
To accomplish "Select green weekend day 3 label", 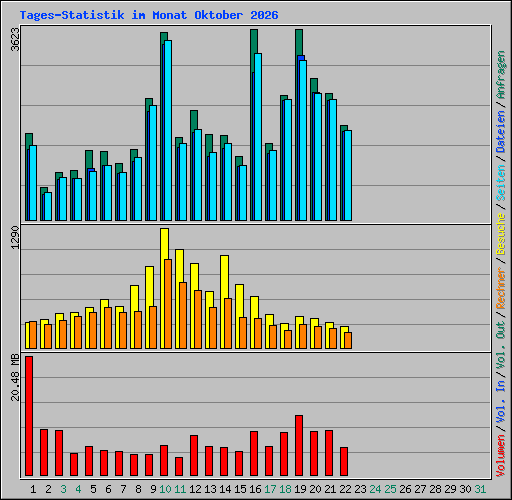I will point(63,489).
